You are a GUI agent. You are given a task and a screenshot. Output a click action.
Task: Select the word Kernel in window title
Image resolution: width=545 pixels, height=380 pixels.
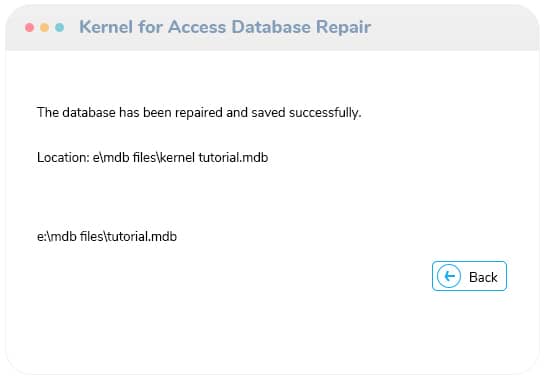pyautogui.click(x=106, y=27)
